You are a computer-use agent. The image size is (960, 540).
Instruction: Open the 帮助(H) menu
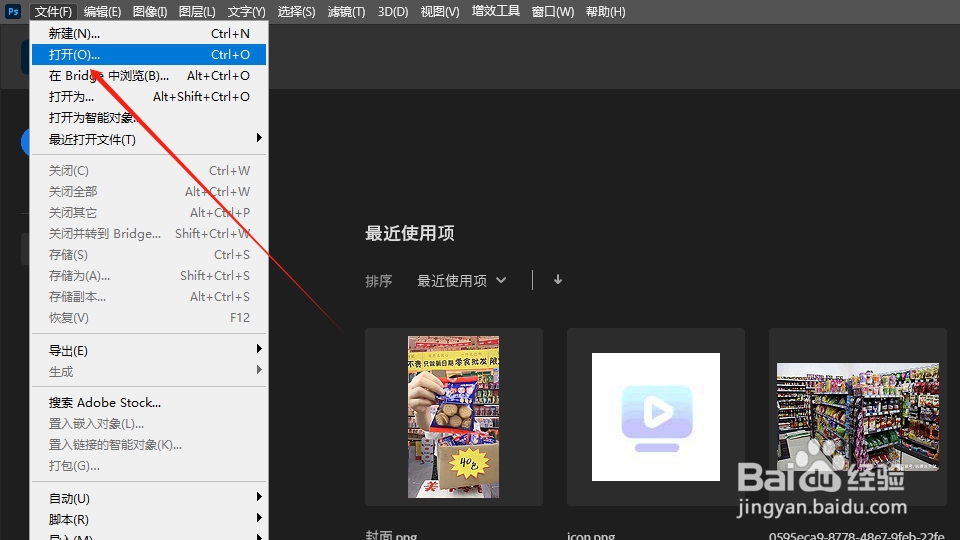(x=605, y=12)
